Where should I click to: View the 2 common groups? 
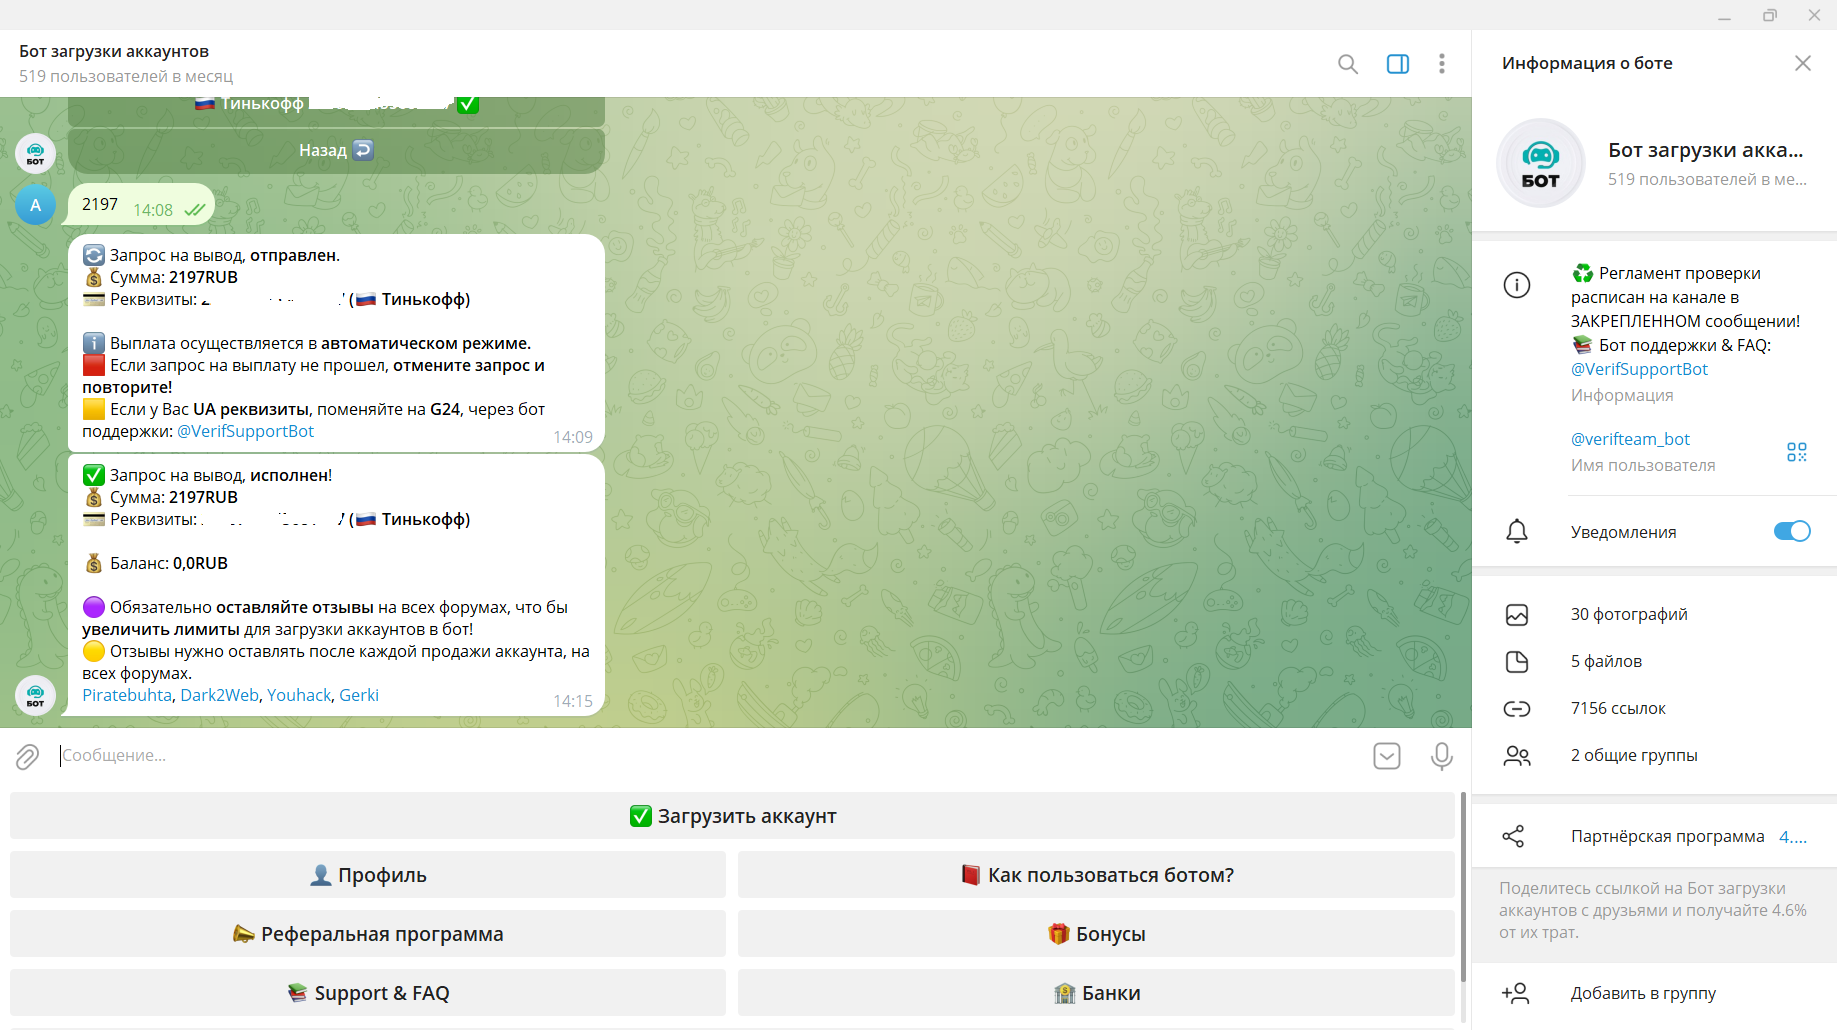[1633, 755]
